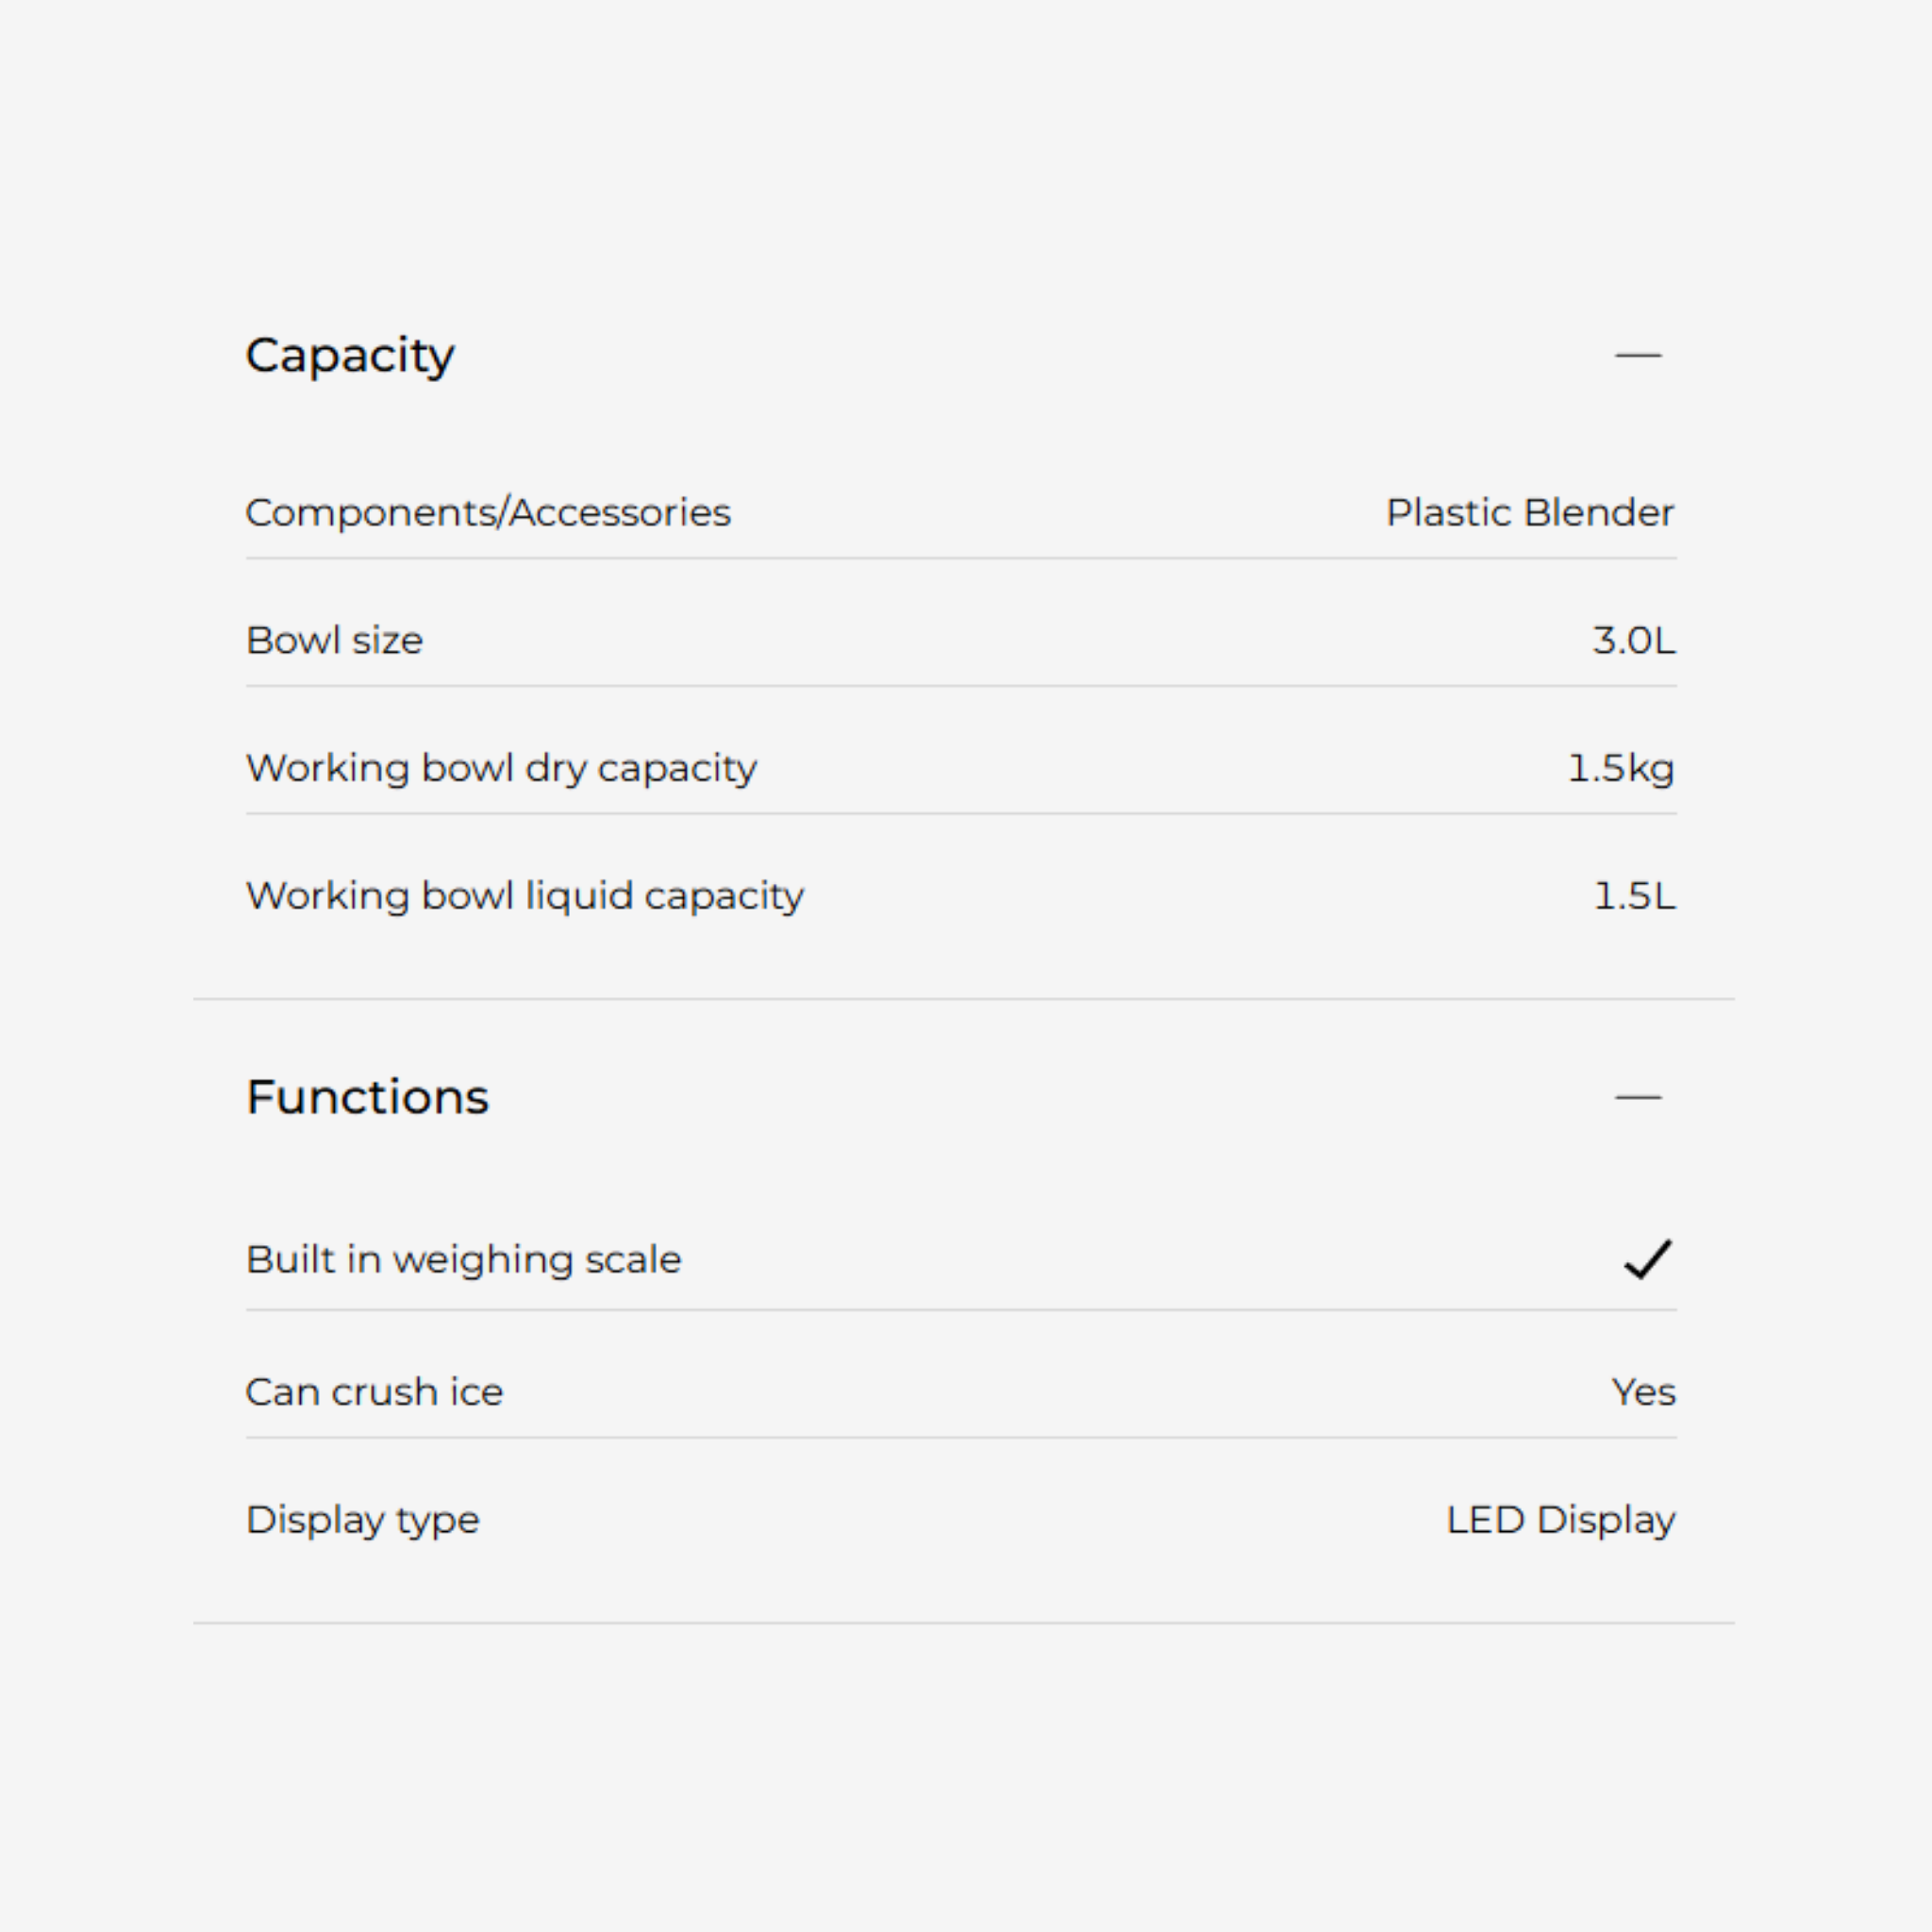Select the Components/Accessories label
The image size is (1932, 1932).
pyautogui.click(x=488, y=513)
